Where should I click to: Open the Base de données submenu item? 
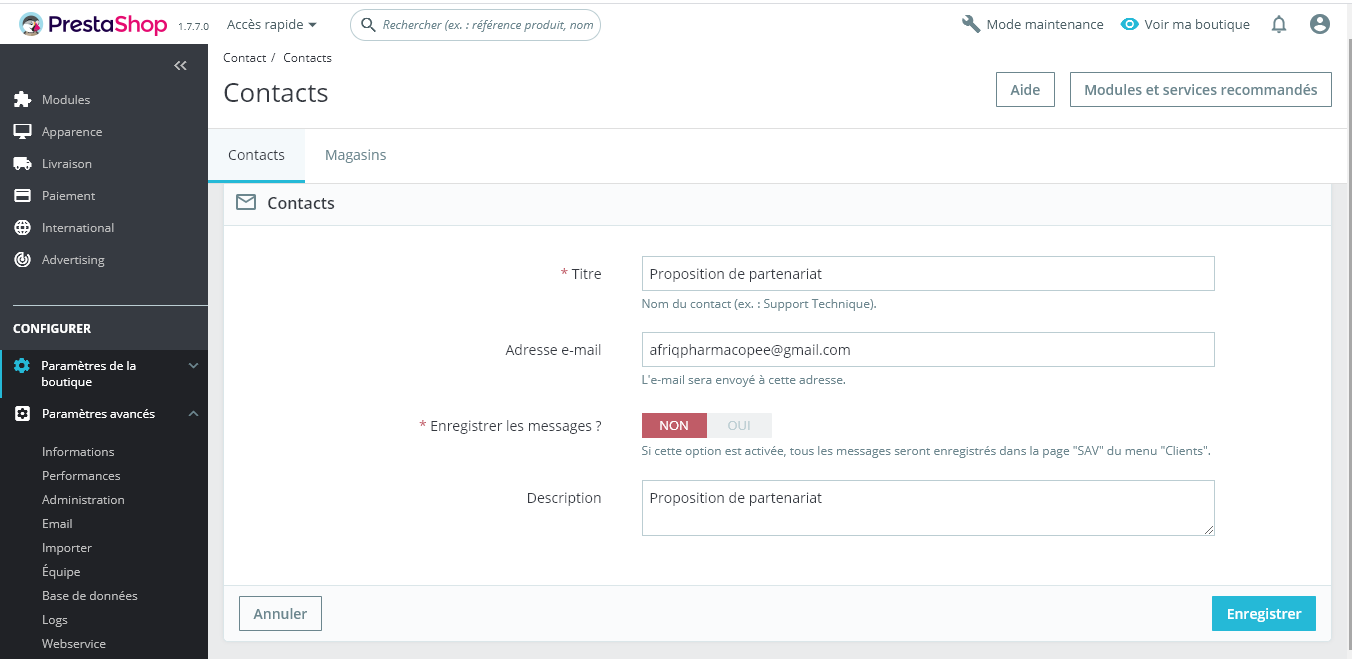coord(90,596)
